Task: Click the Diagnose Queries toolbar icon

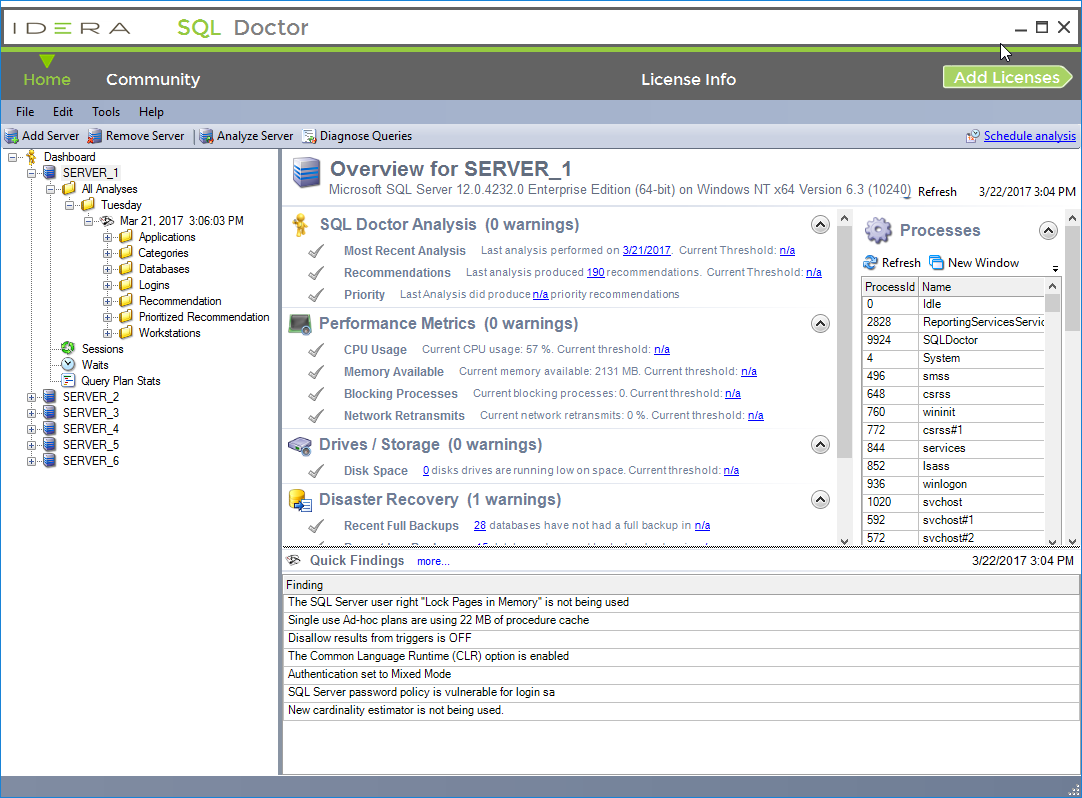Action: 309,136
